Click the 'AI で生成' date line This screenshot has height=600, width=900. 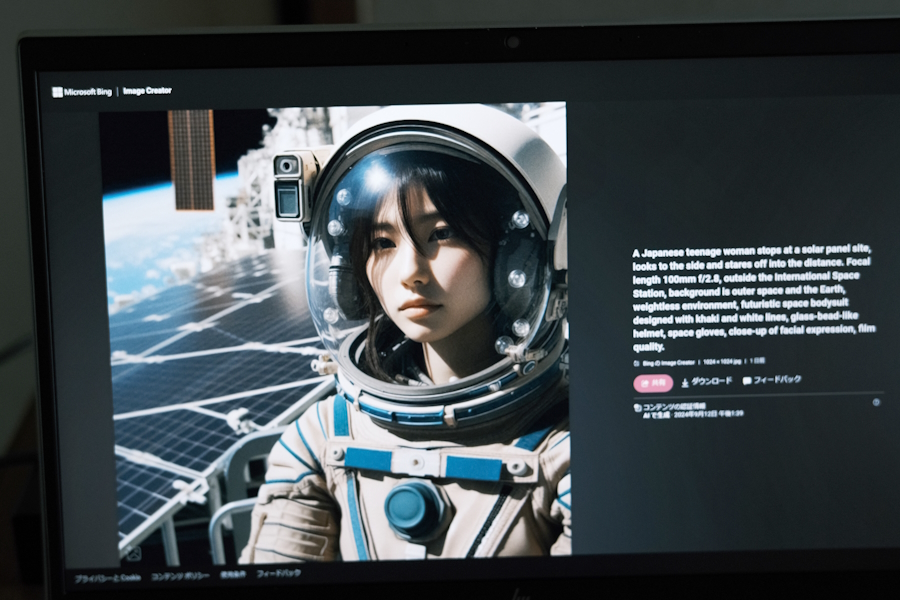(x=693, y=413)
